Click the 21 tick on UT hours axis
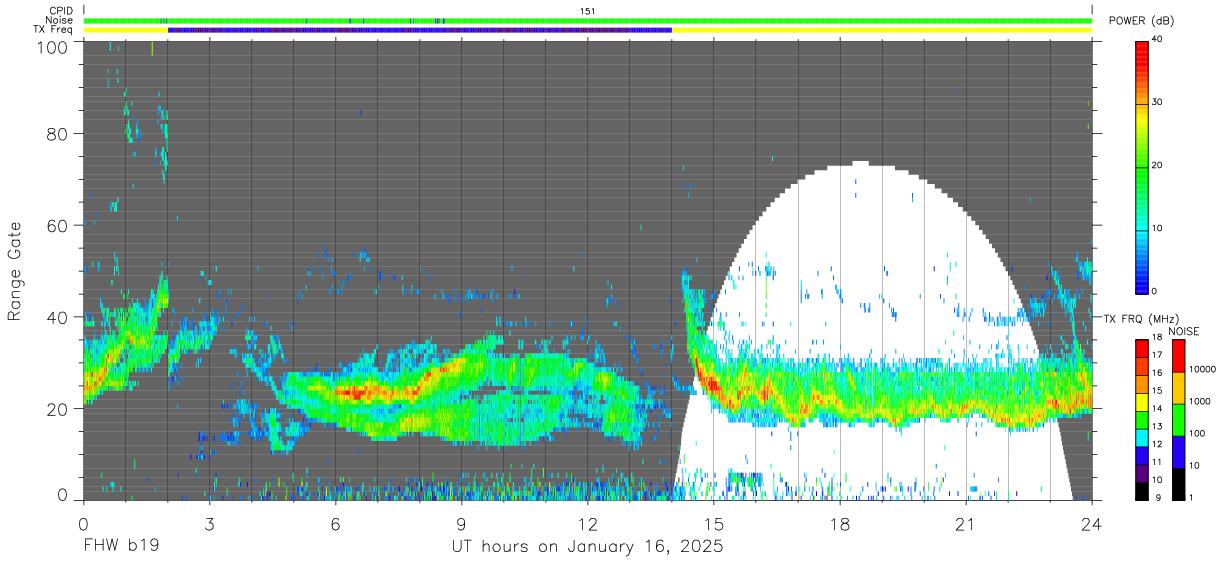The height and width of the screenshot is (567, 1228). point(966,524)
